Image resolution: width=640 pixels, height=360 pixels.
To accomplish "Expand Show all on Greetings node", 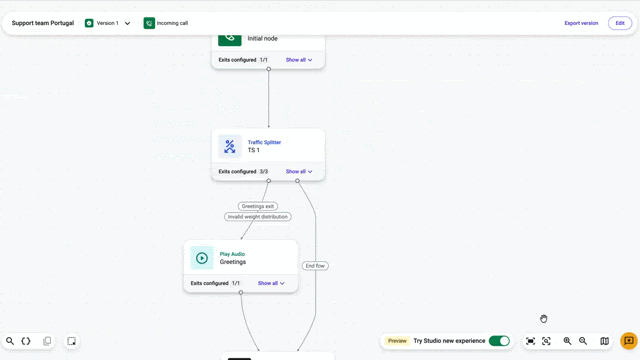I will pyautogui.click(x=271, y=283).
